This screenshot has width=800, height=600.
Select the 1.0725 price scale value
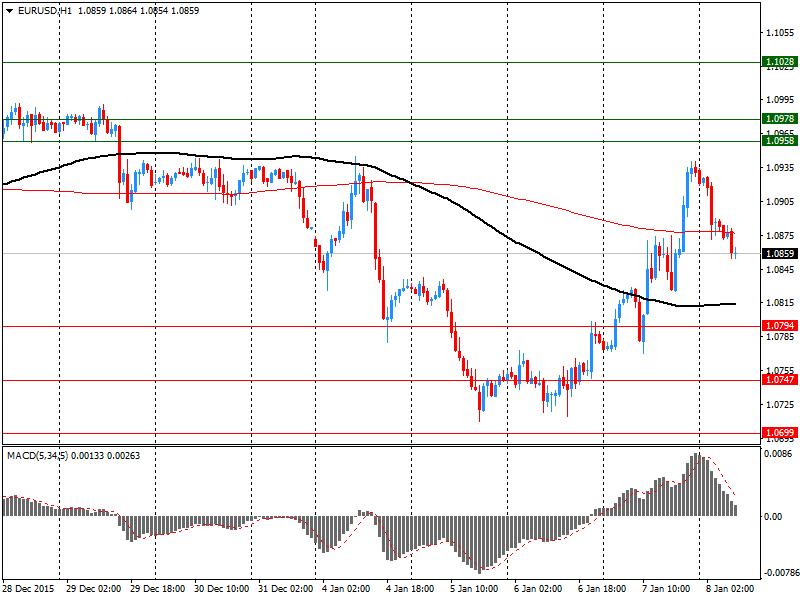pyautogui.click(x=780, y=404)
